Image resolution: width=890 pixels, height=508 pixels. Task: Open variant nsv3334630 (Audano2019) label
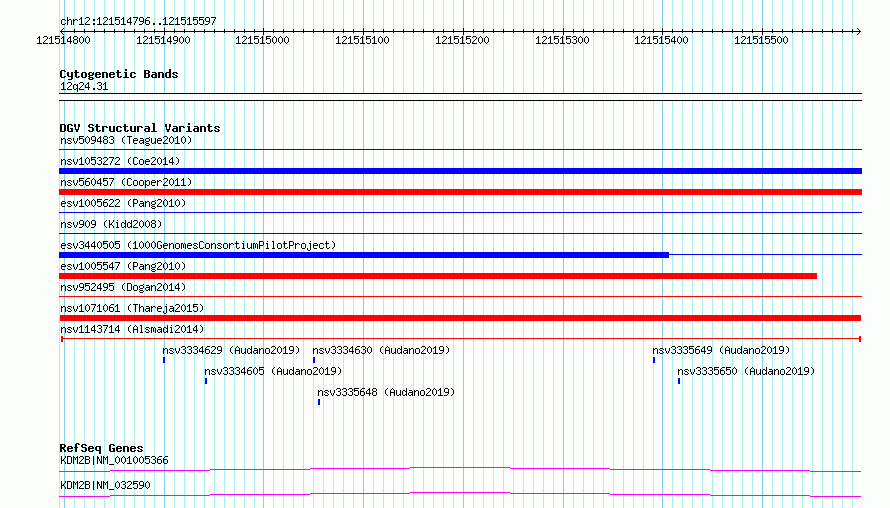pos(381,350)
